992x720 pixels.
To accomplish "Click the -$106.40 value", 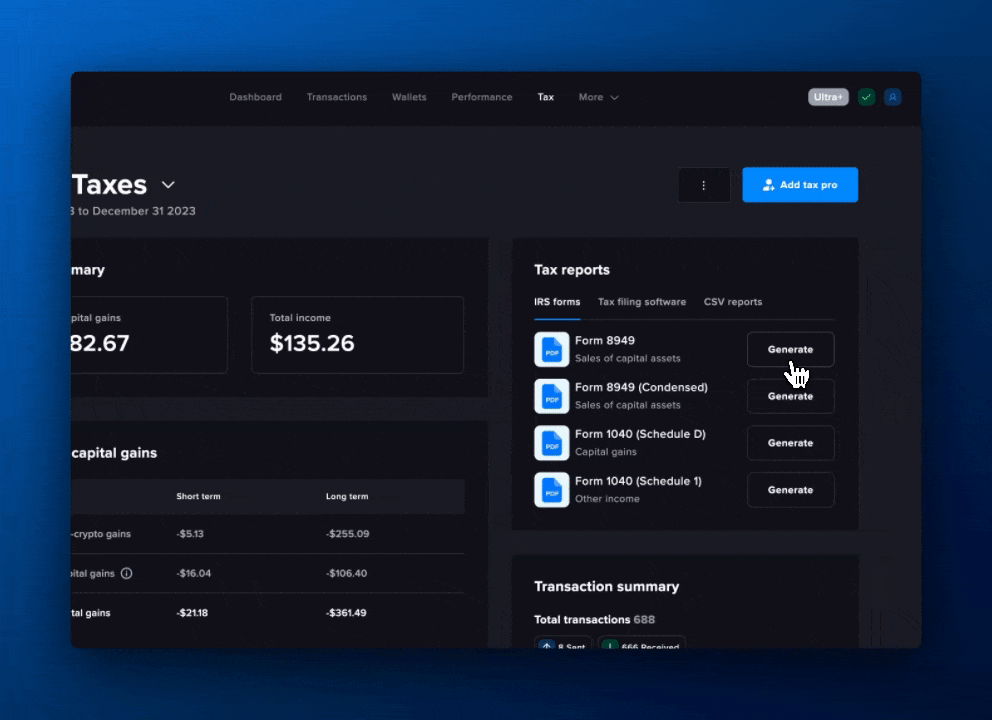I will tap(346, 573).
